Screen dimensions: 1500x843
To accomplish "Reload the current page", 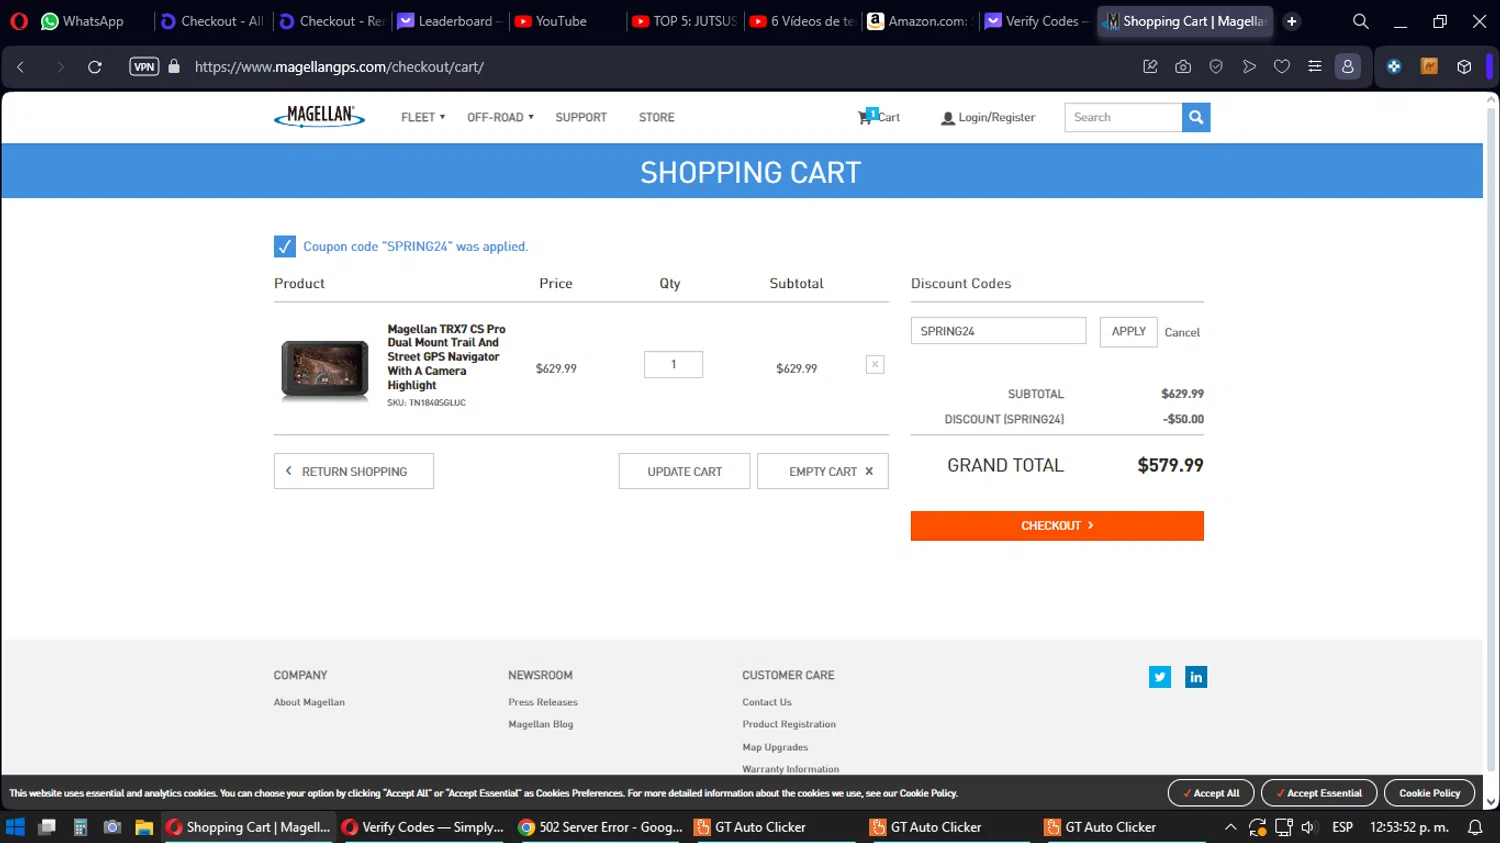I will tap(95, 67).
